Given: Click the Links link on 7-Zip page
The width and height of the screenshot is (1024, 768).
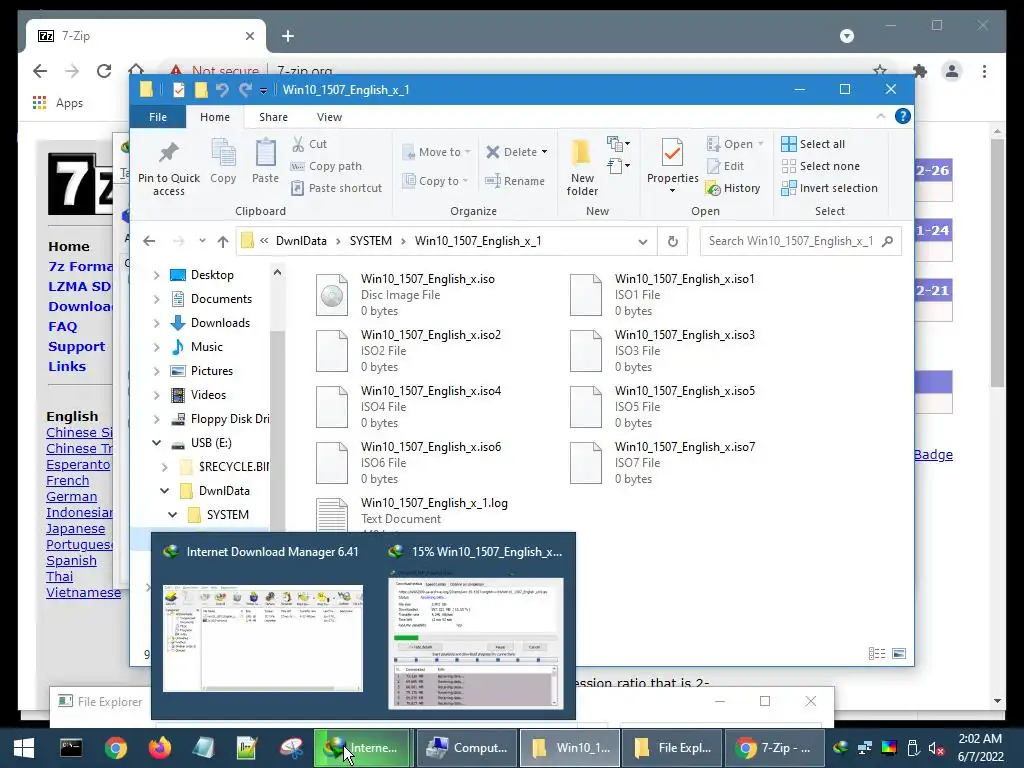Looking at the screenshot, I should coord(67,366).
